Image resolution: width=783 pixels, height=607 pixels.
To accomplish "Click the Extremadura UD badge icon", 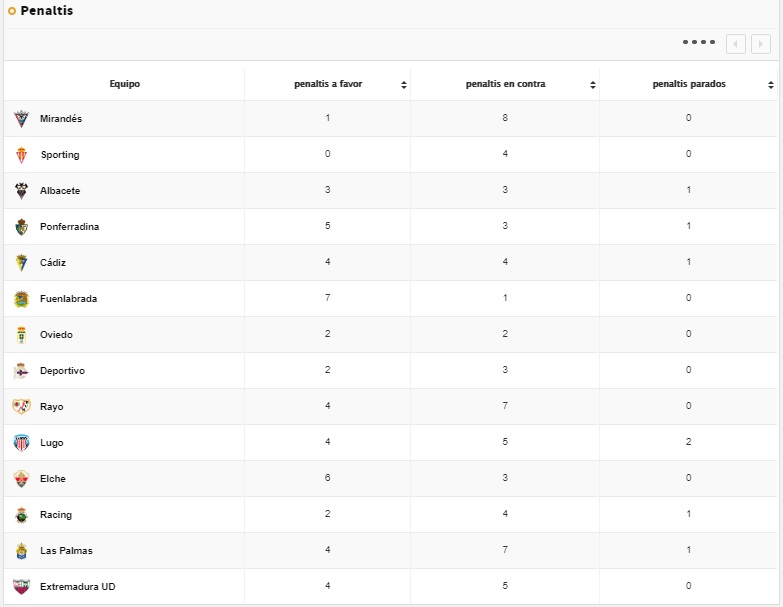I will click(22, 587).
